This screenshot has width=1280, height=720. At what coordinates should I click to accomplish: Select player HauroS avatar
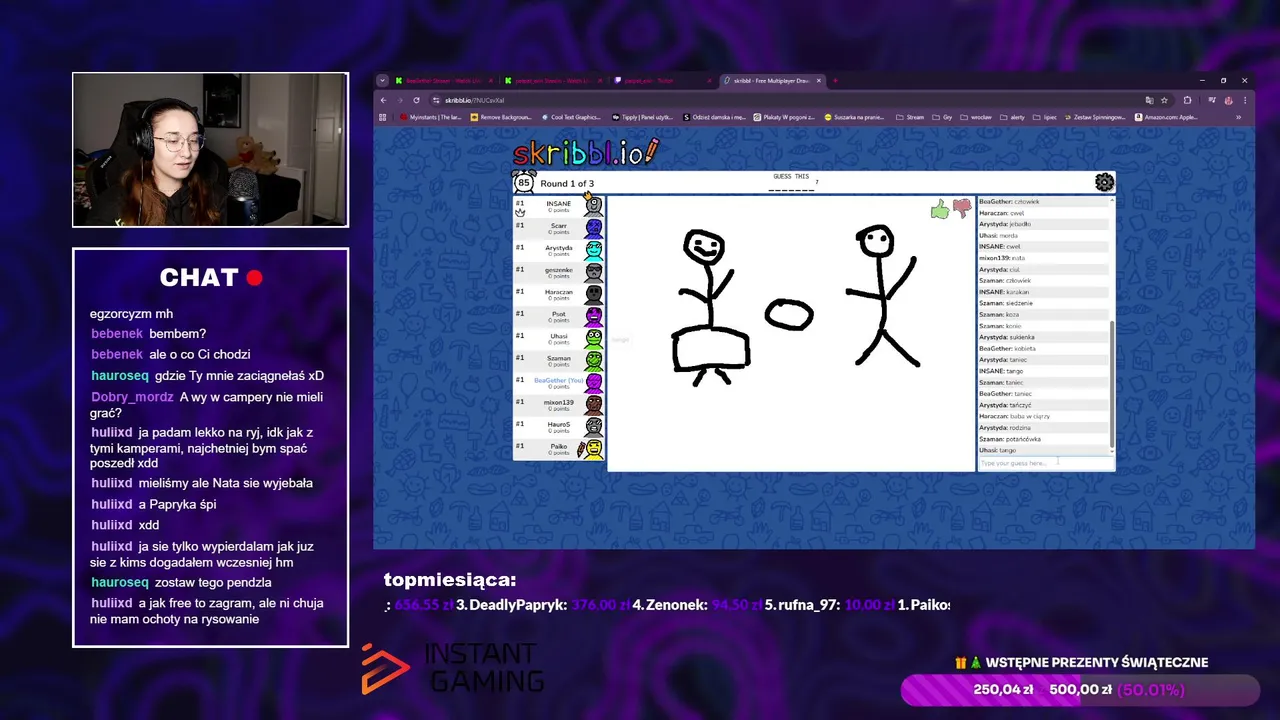pos(593,426)
